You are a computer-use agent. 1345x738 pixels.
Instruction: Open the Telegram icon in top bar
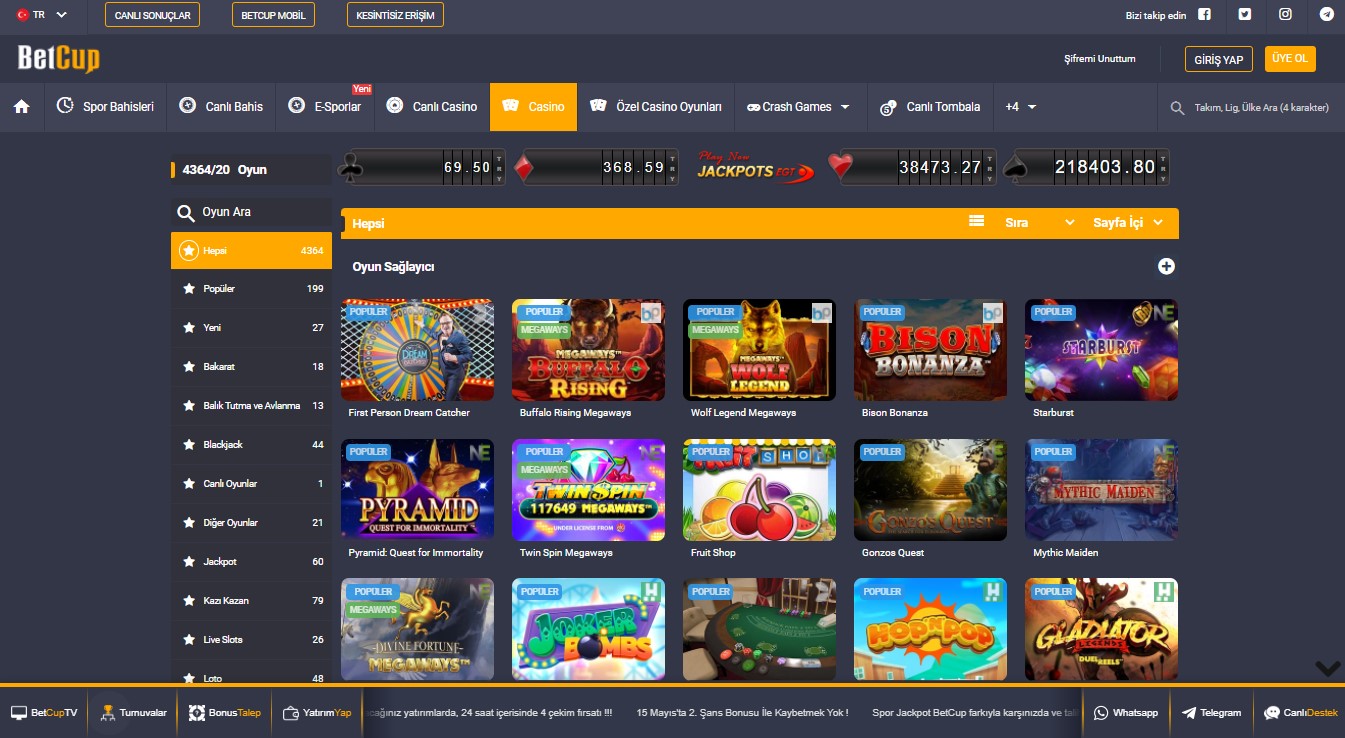(x=1326, y=14)
